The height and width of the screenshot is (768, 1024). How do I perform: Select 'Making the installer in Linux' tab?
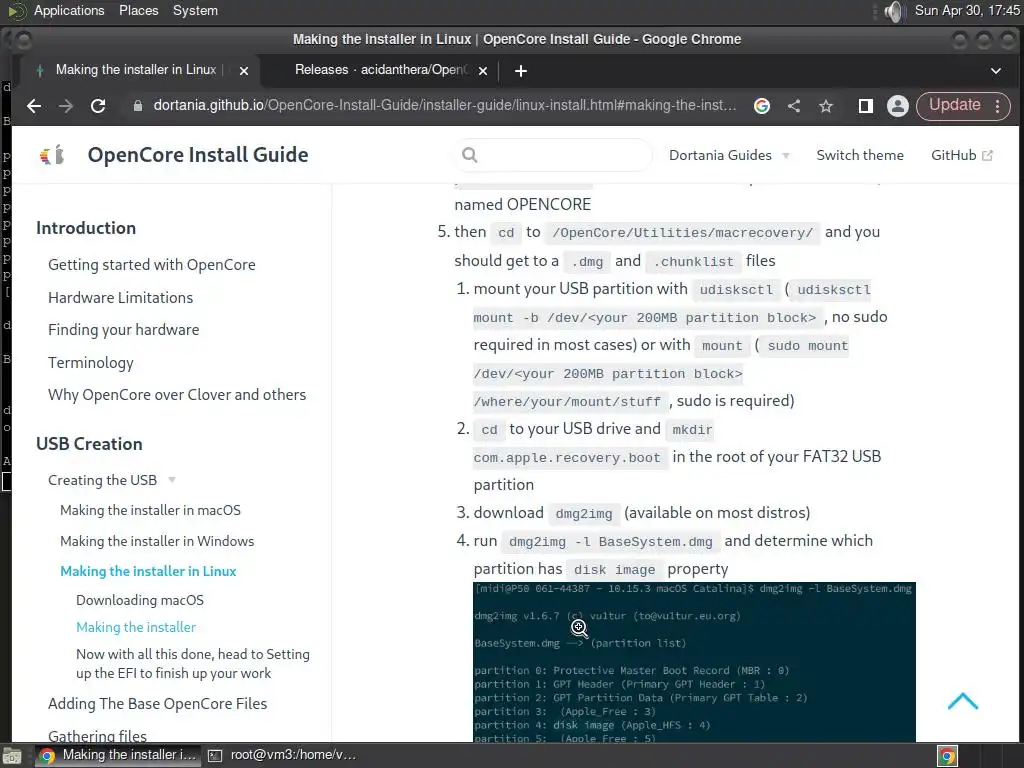pyautogui.click(x=136, y=70)
